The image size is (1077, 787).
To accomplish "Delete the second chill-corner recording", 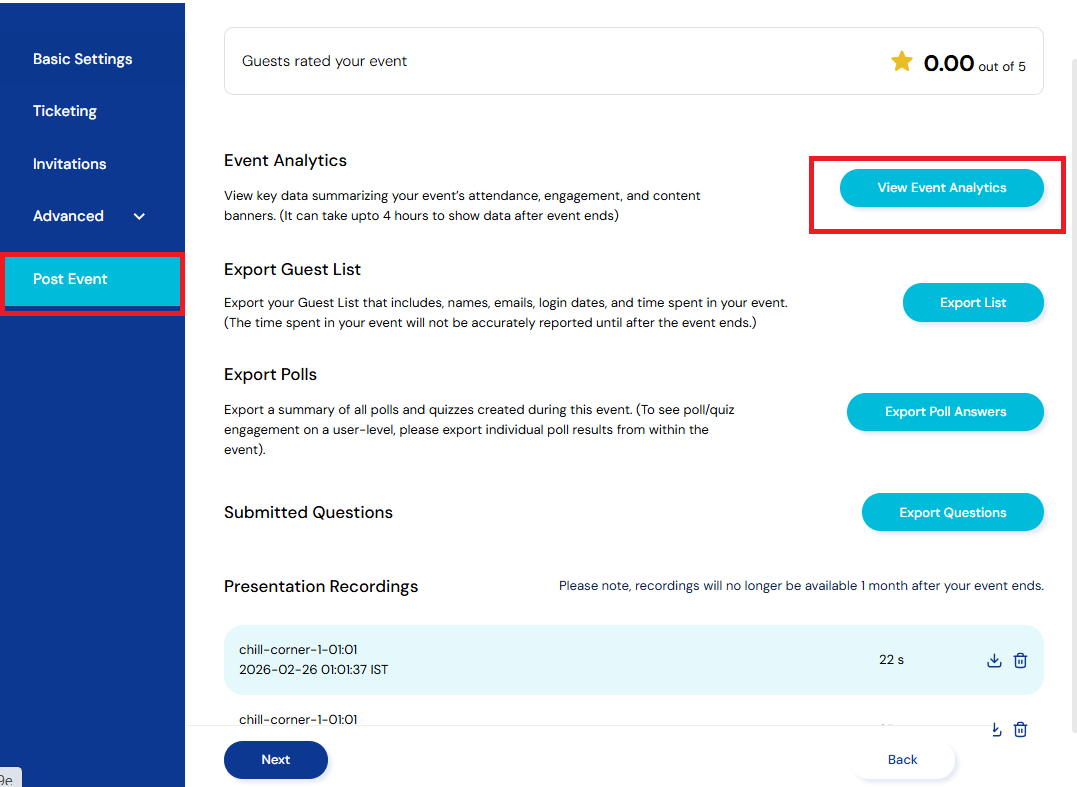I will (x=1020, y=729).
